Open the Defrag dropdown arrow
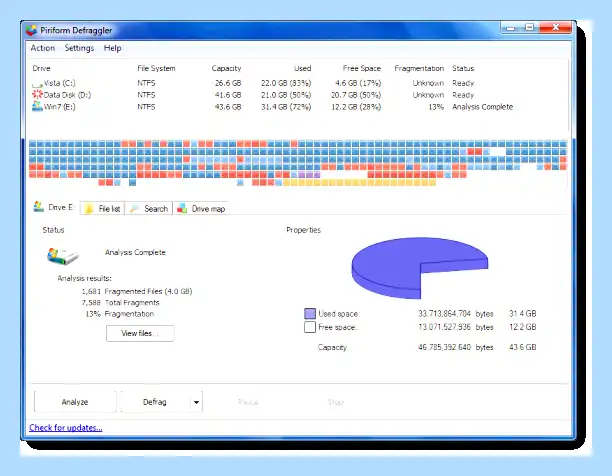Viewport: 612px width, 476px height. point(196,402)
